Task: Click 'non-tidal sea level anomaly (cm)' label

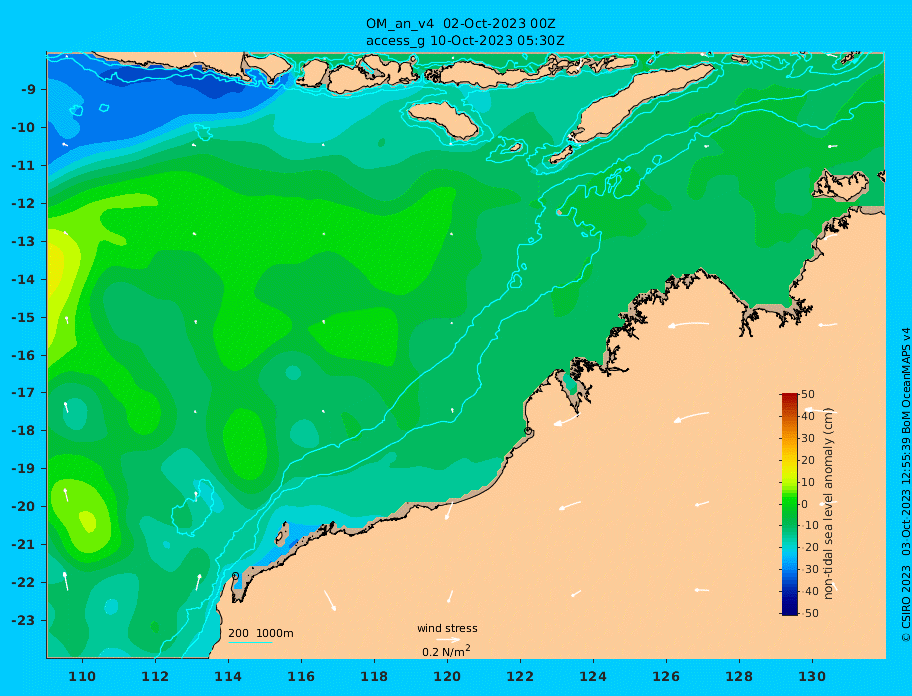Action: pyautogui.click(x=828, y=504)
